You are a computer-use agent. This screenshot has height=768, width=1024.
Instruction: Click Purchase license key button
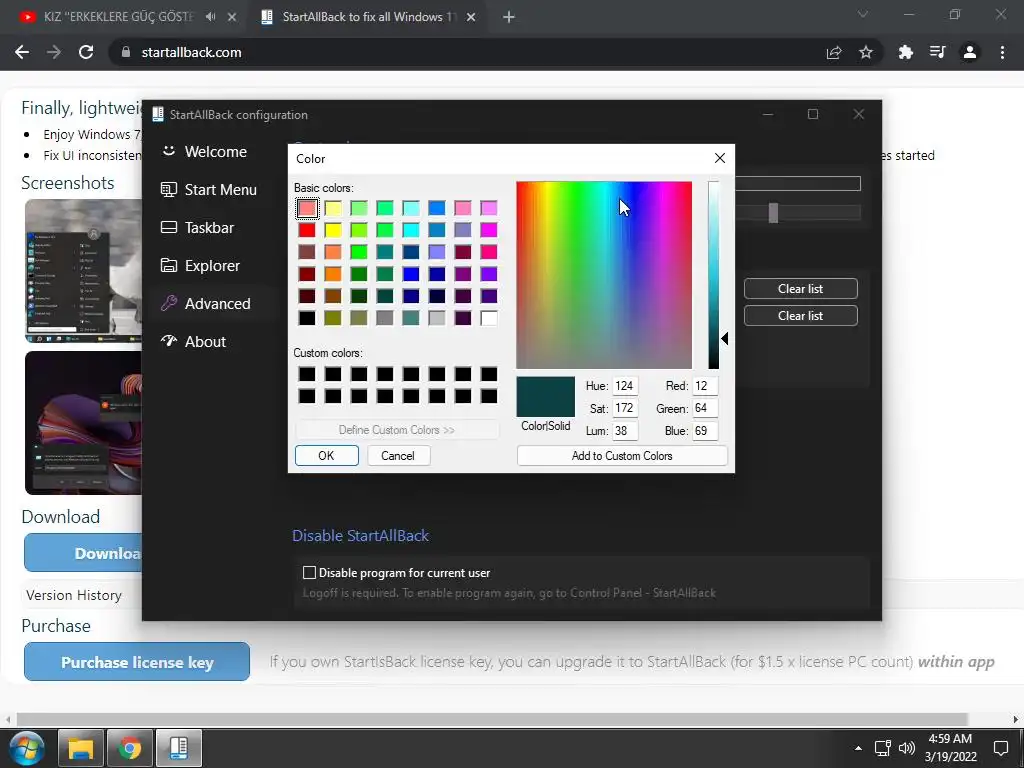pos(137,662)
